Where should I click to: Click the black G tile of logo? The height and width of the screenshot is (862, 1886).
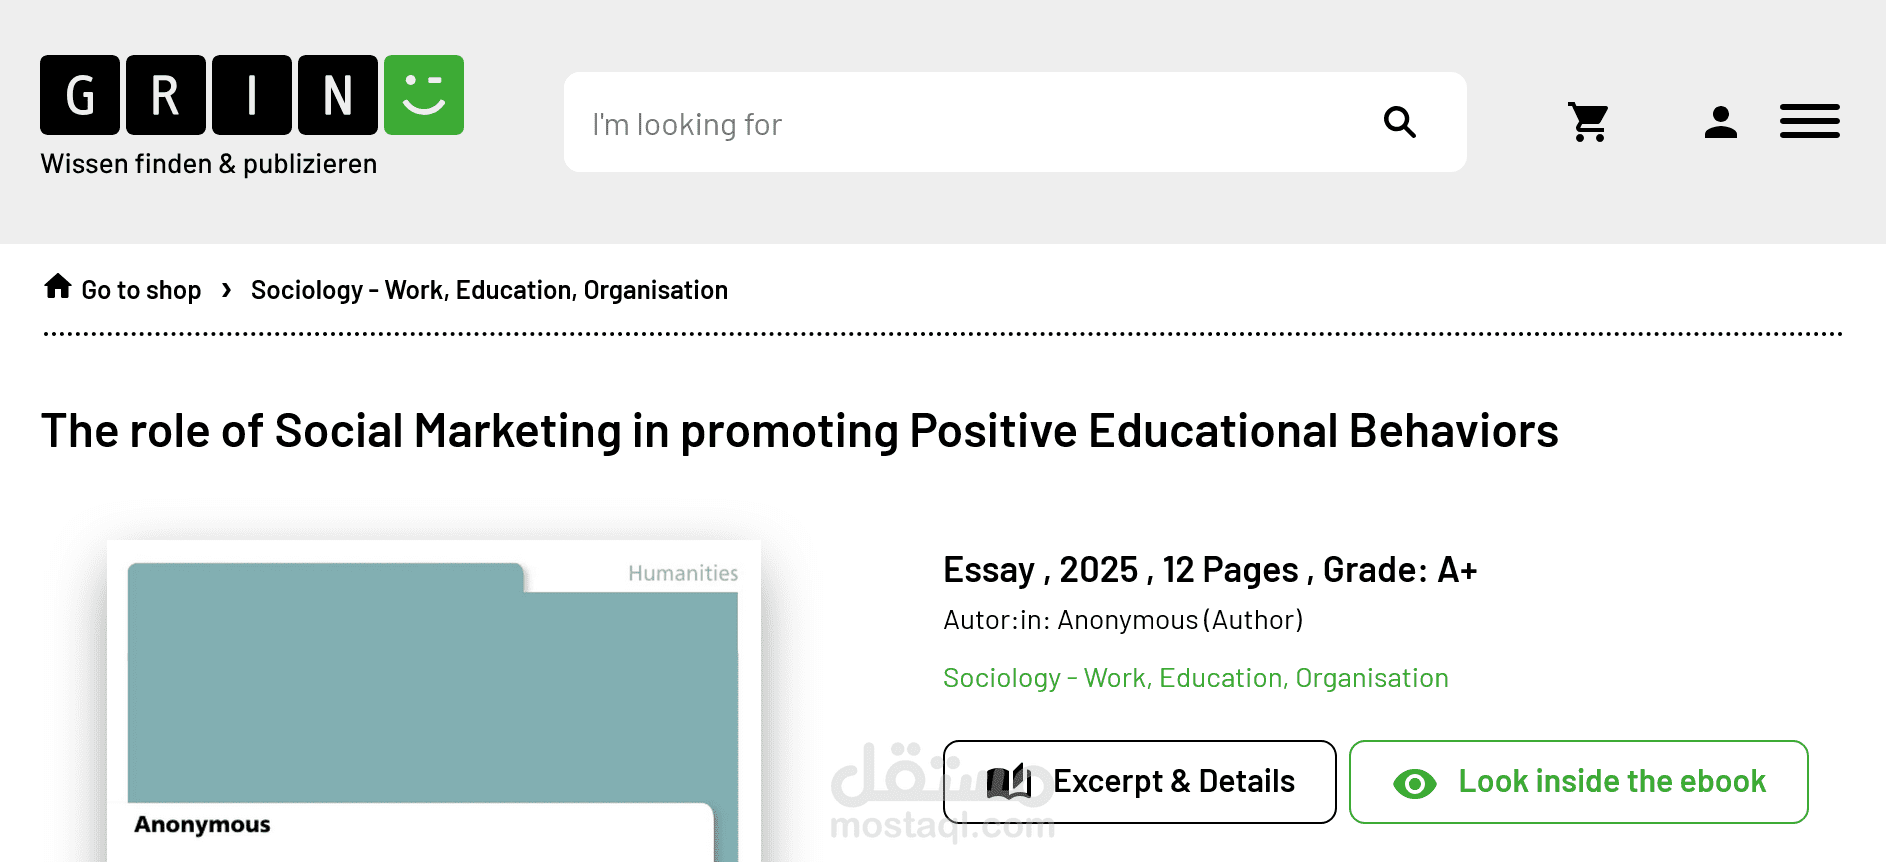coord(80,95)
